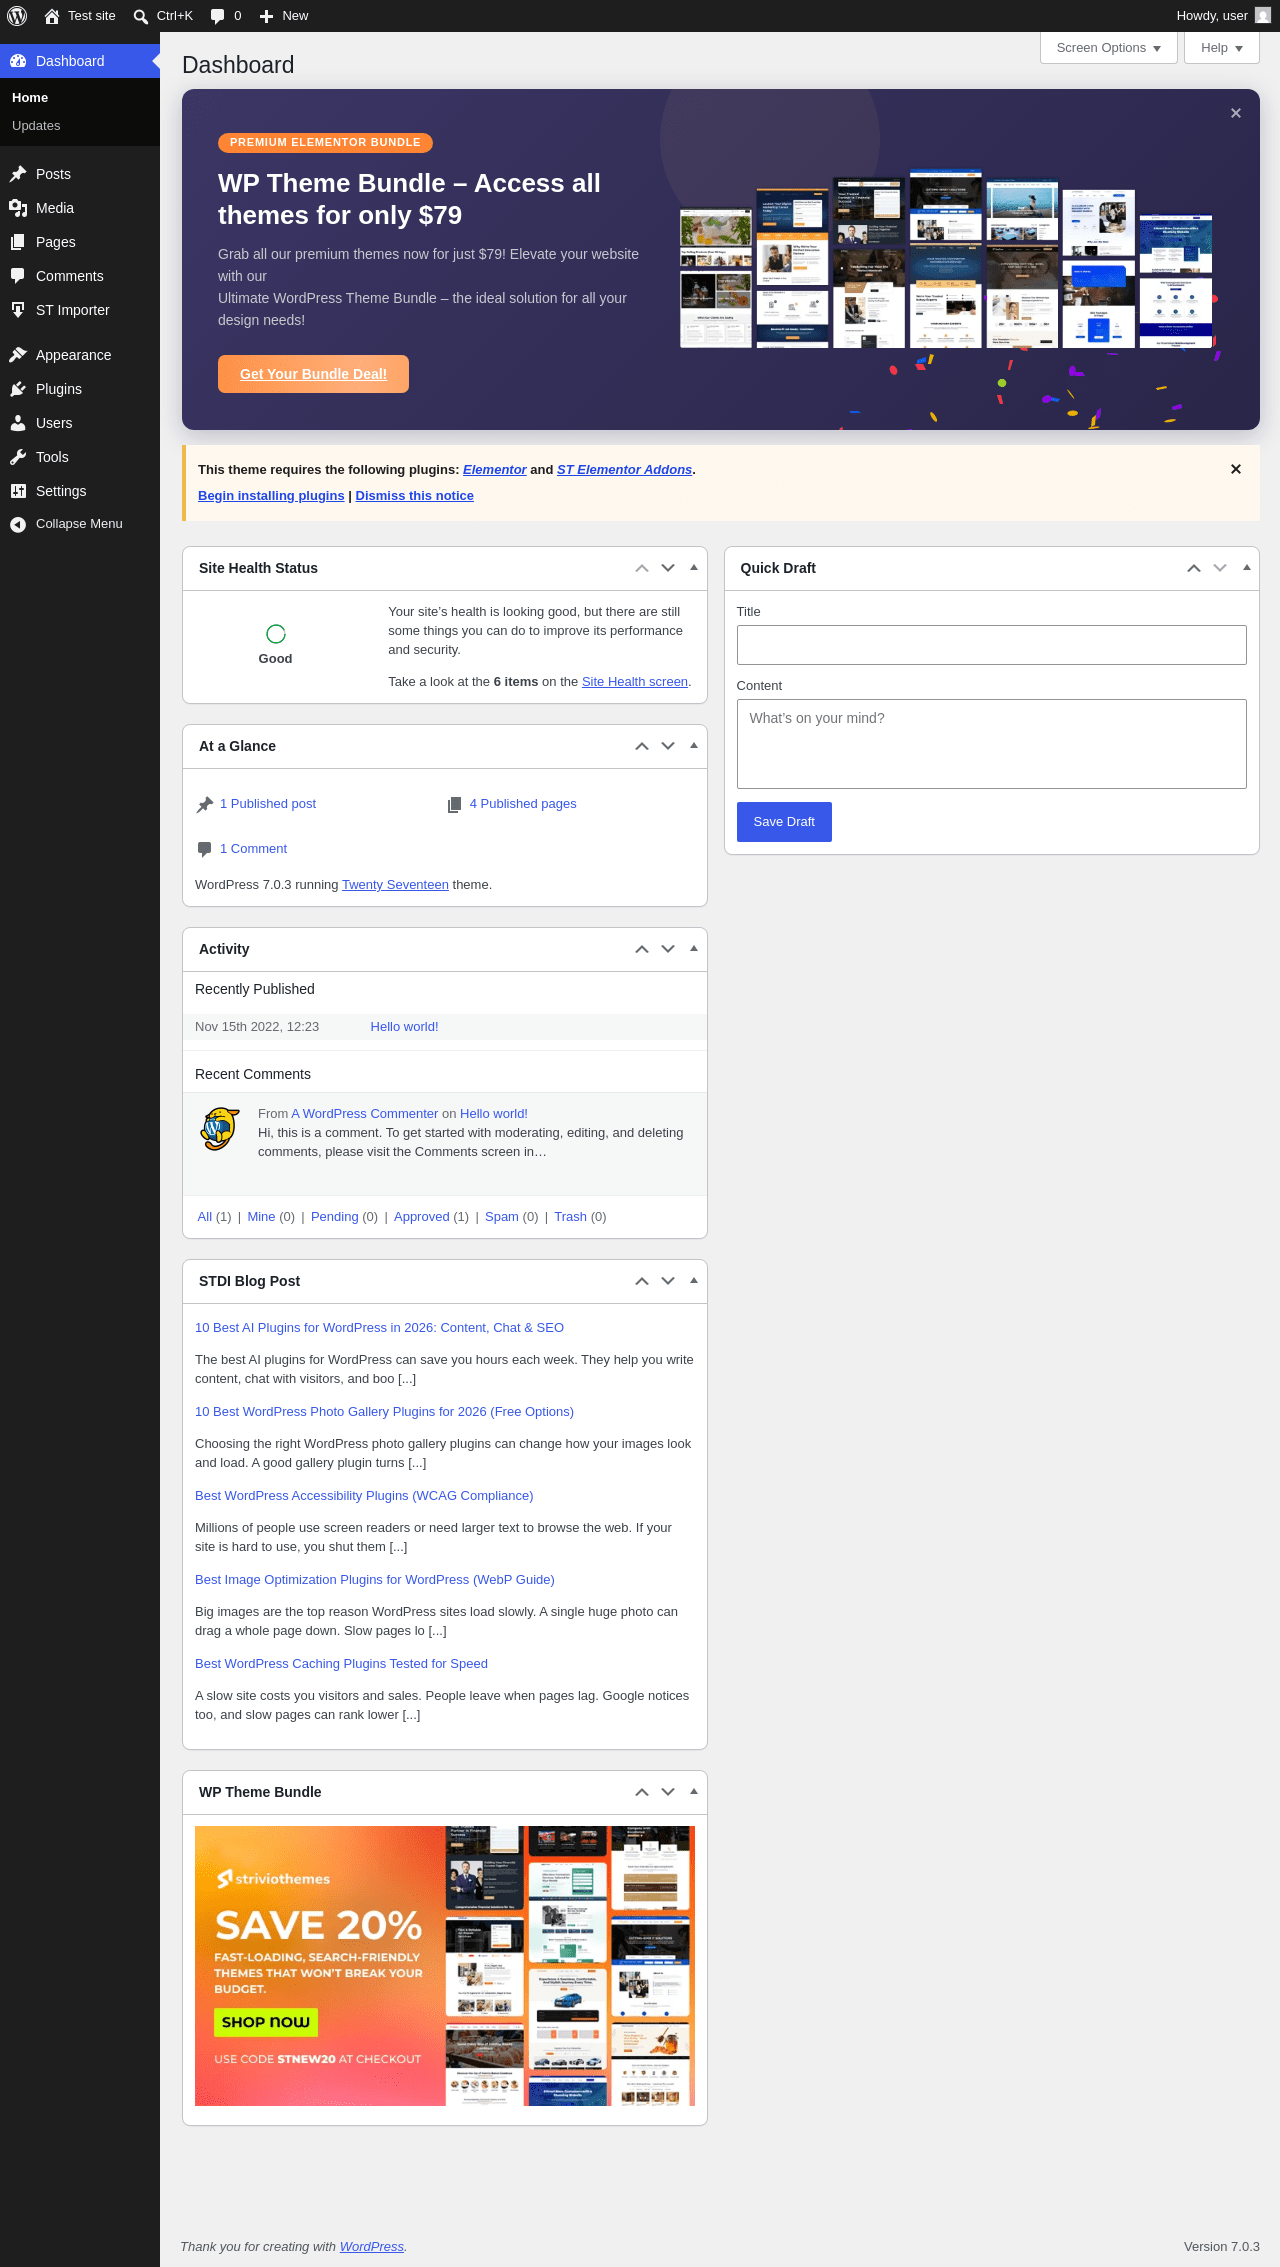Open 1 Published post link
The image size is (1280, 2267).
pyautogui.click(x=268, y=804)
